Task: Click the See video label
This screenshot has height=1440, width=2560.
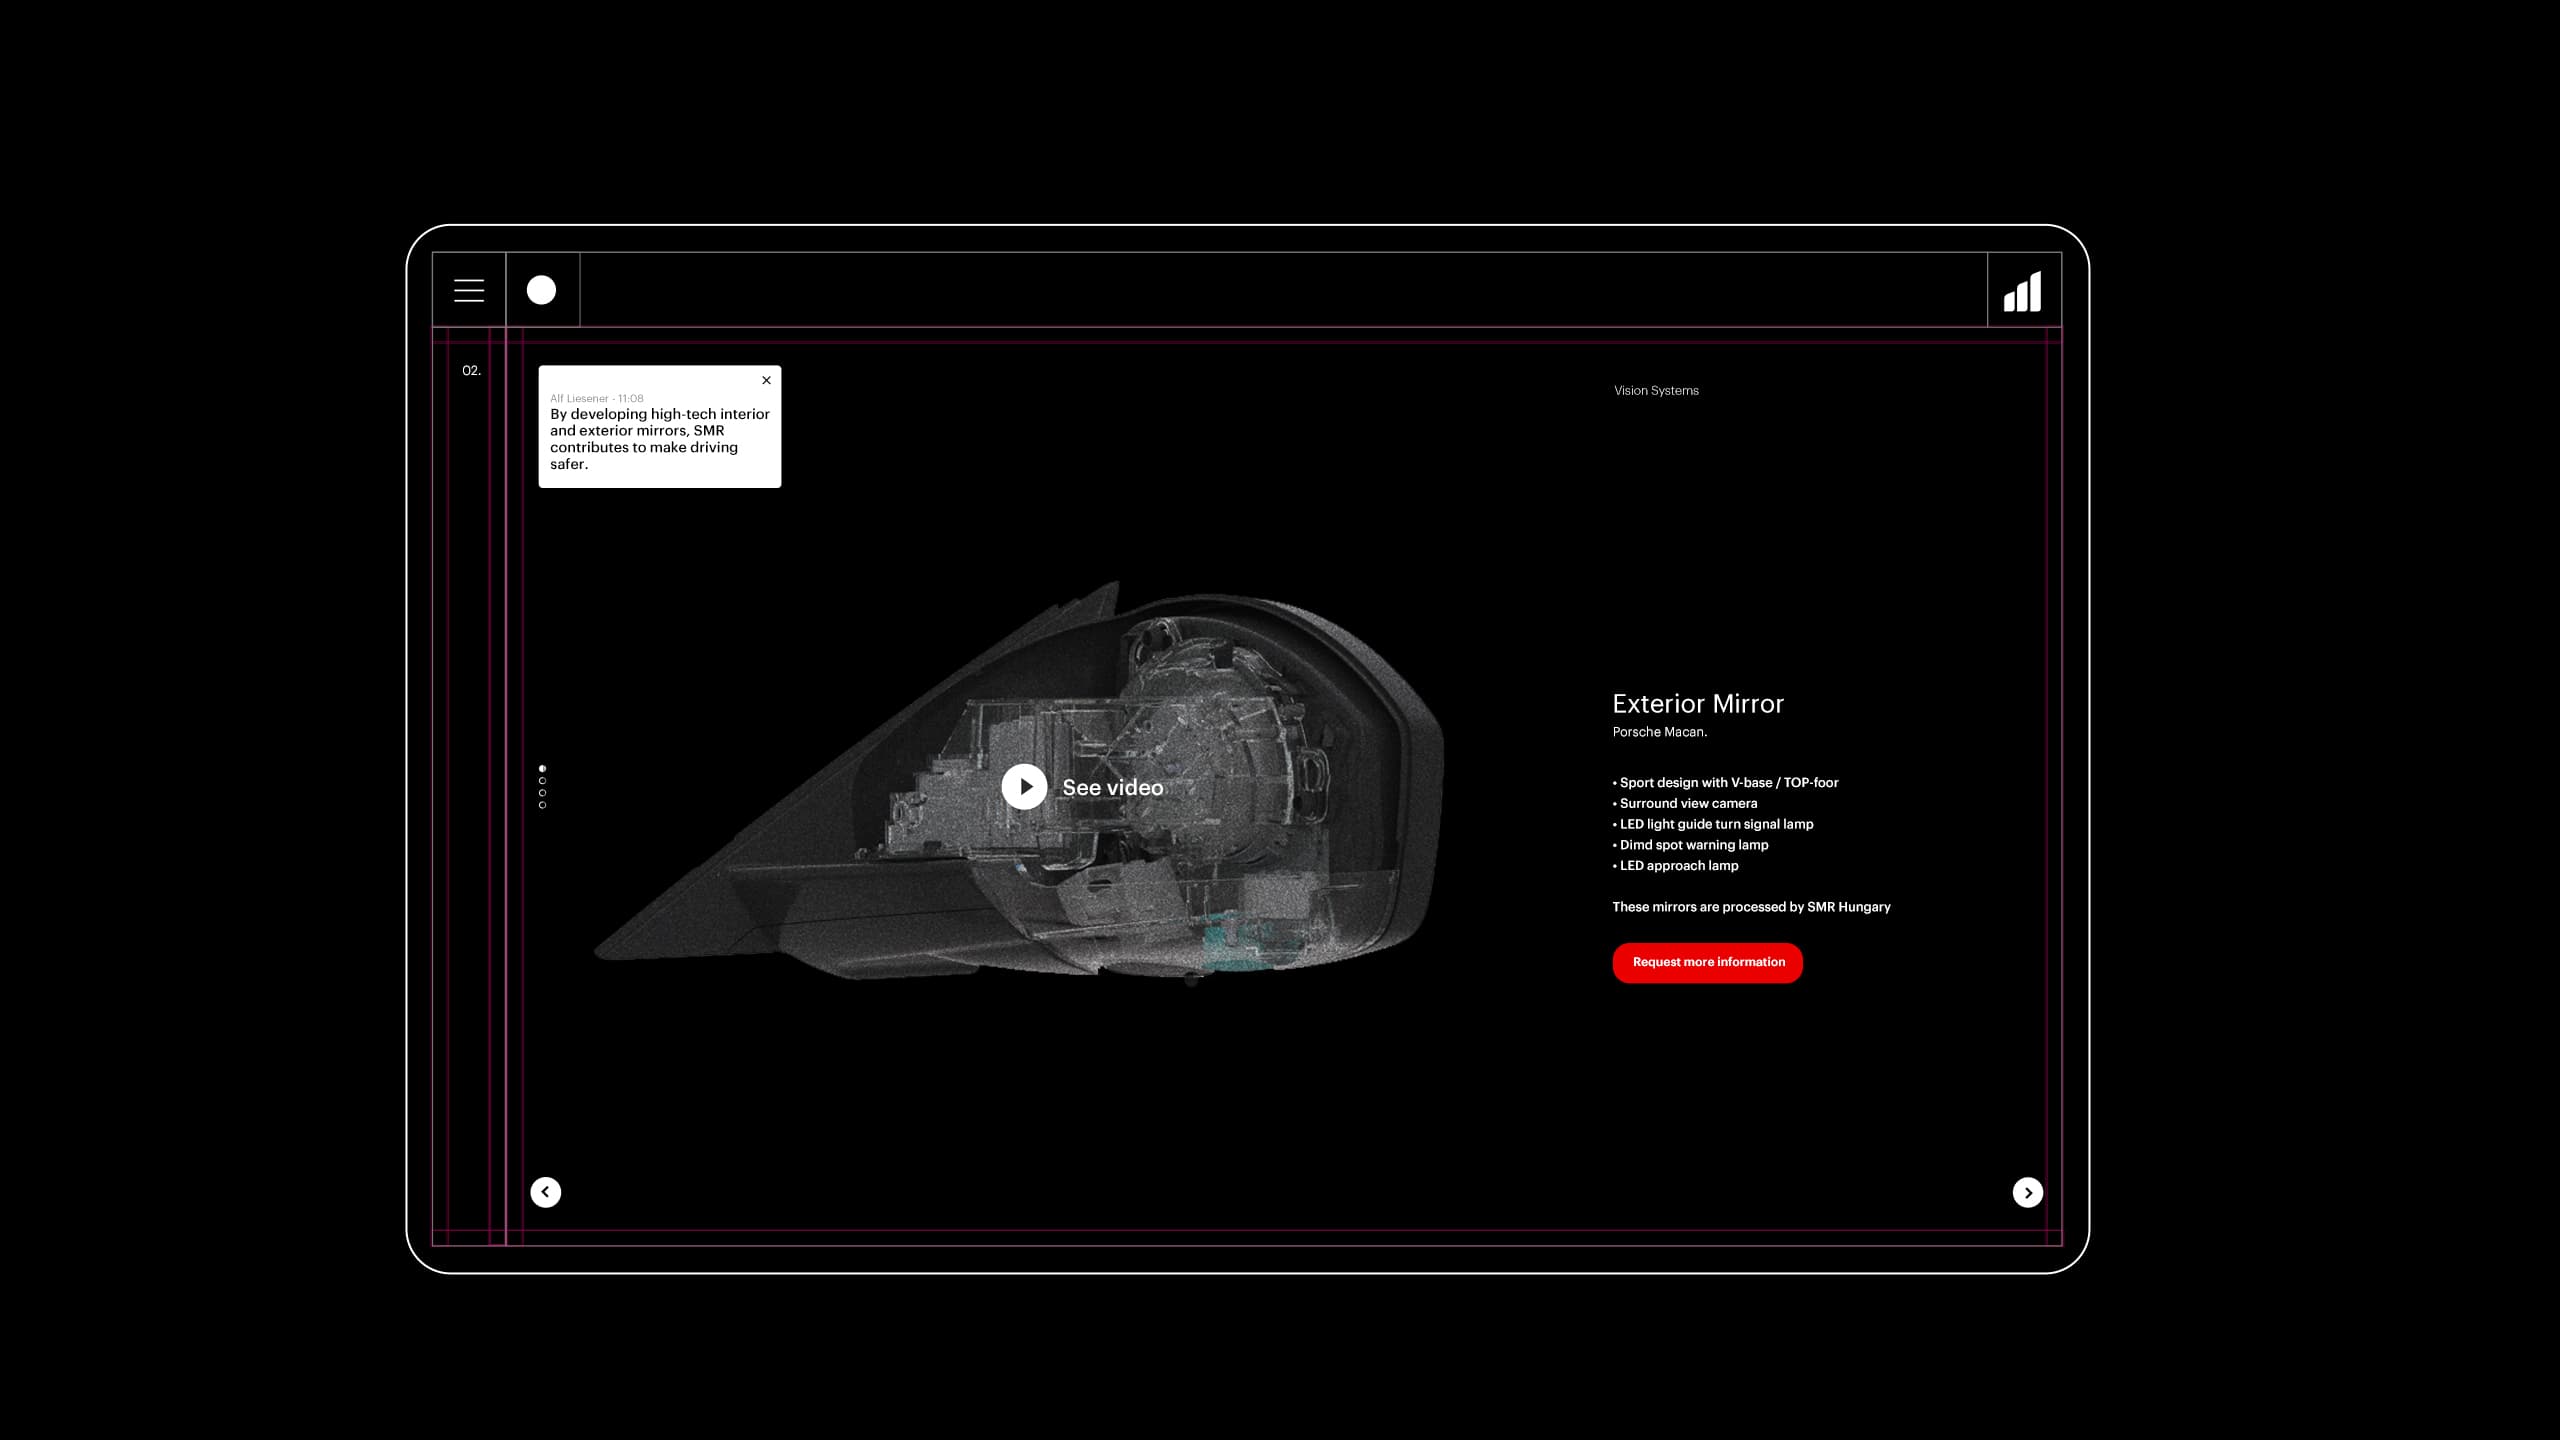Action: tap(1112, 788)
